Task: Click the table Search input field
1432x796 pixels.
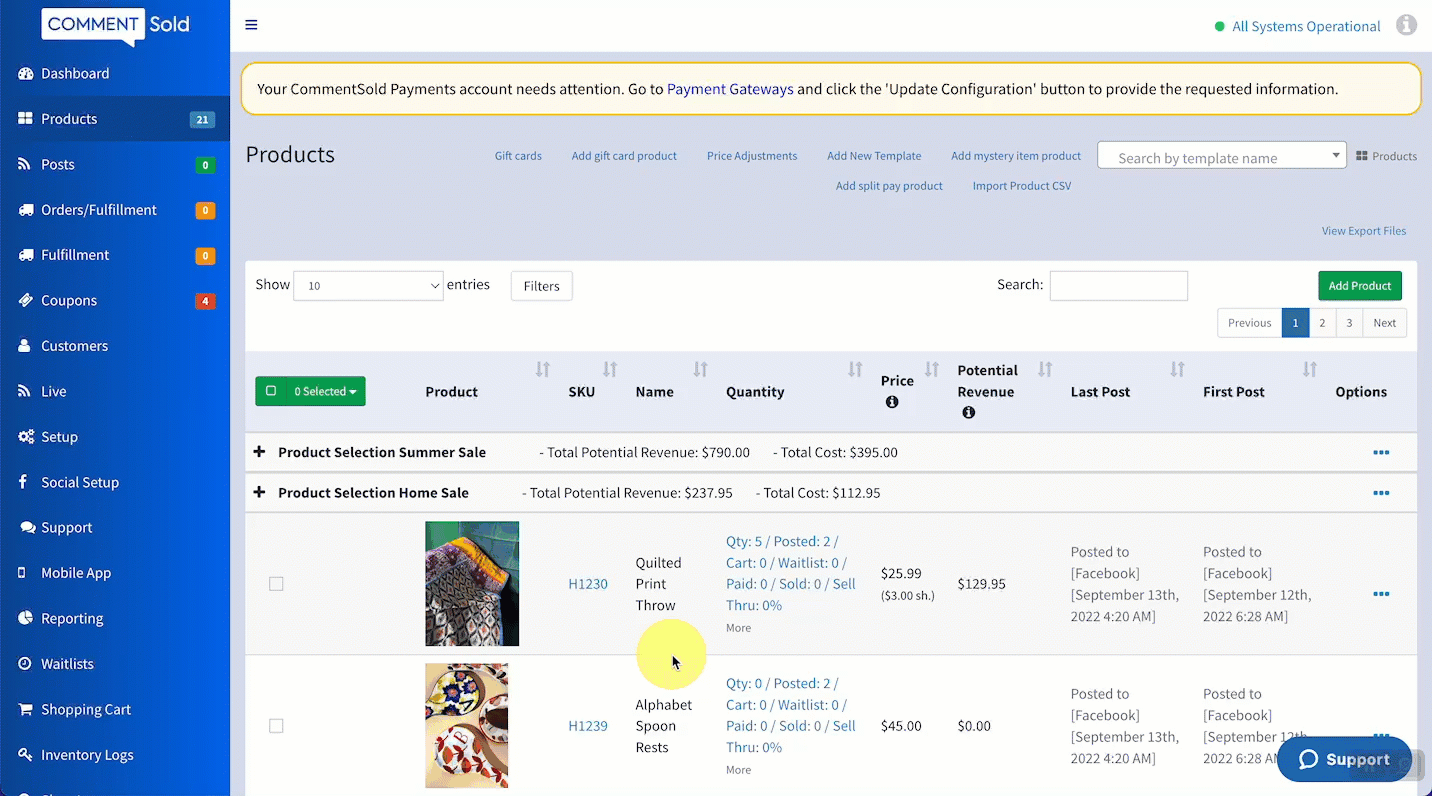Action: pos(1118,286)
